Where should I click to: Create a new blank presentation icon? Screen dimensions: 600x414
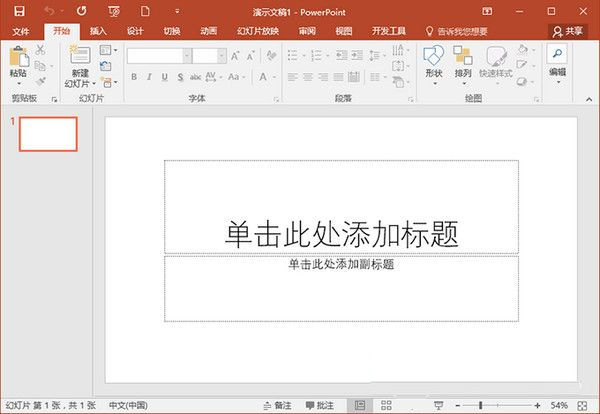coord(145,11)
